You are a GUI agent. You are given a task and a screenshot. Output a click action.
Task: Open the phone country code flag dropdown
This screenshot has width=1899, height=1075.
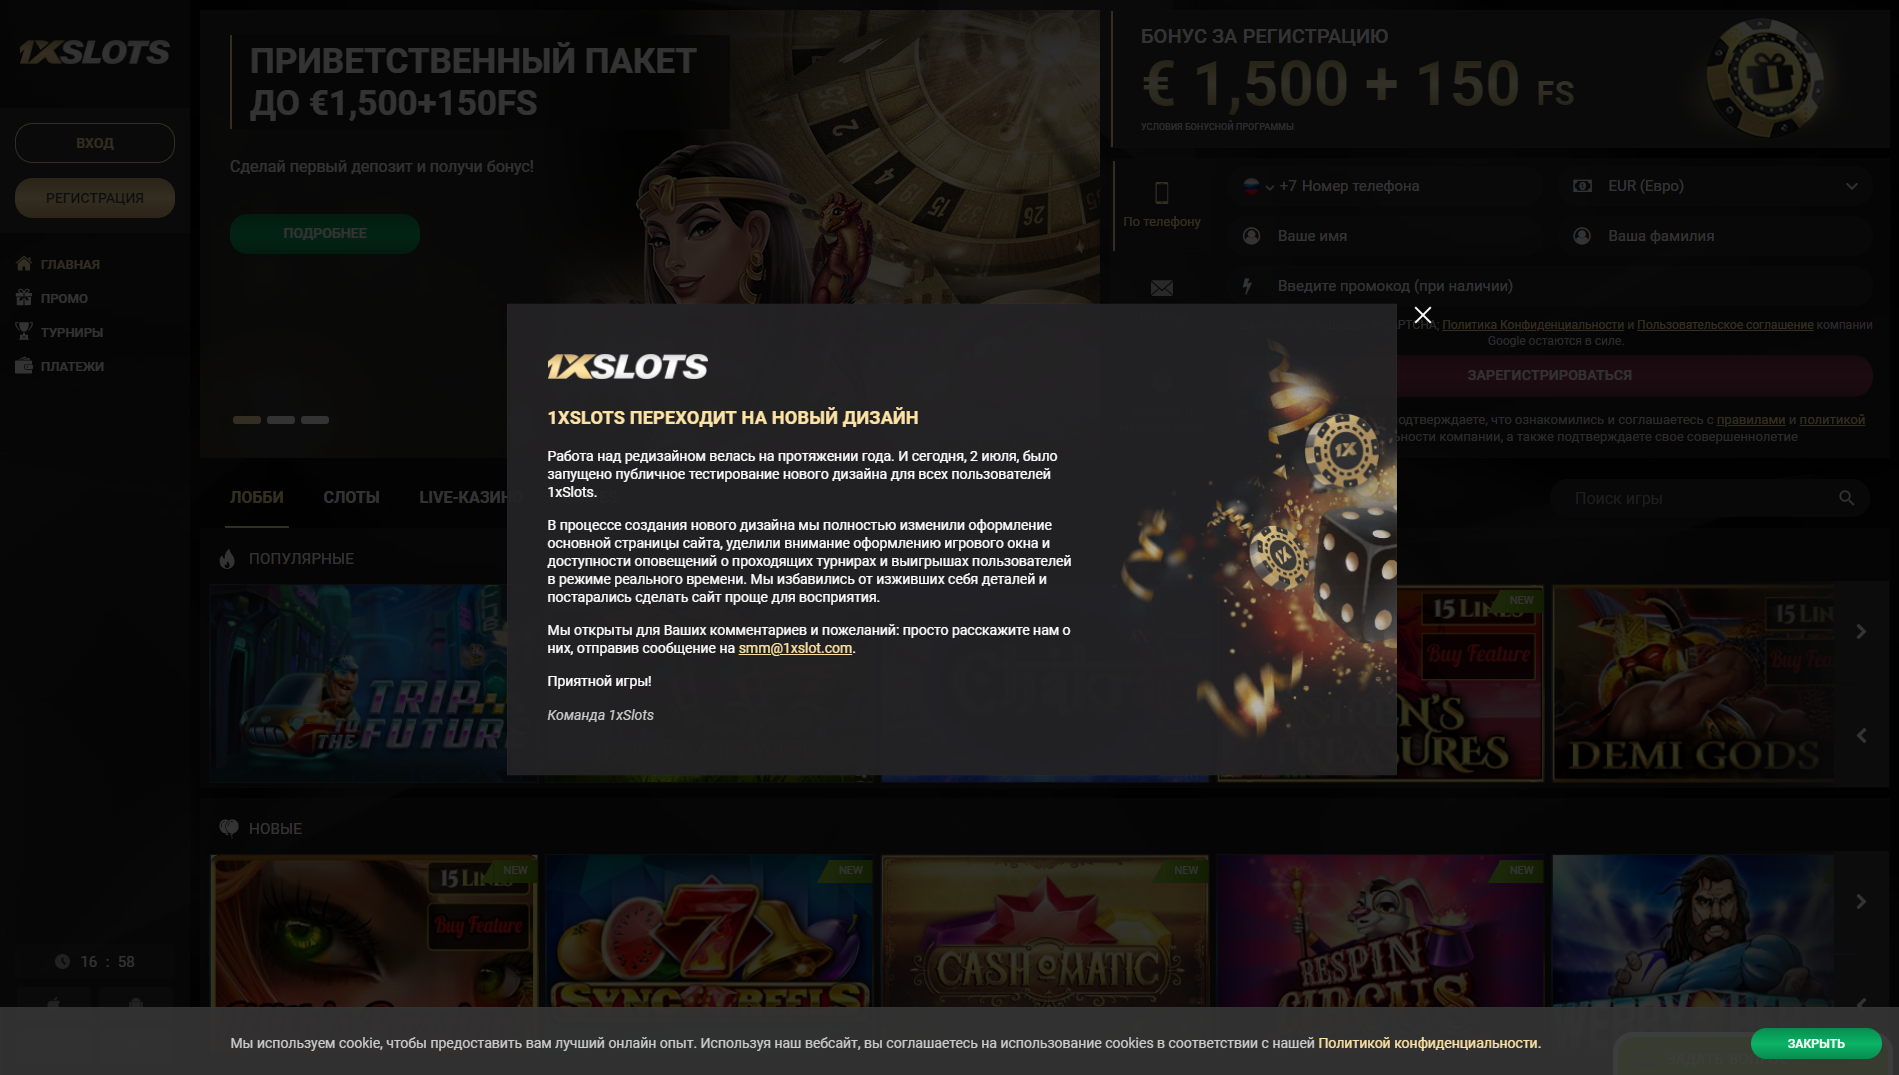[x=1258, y=186]
